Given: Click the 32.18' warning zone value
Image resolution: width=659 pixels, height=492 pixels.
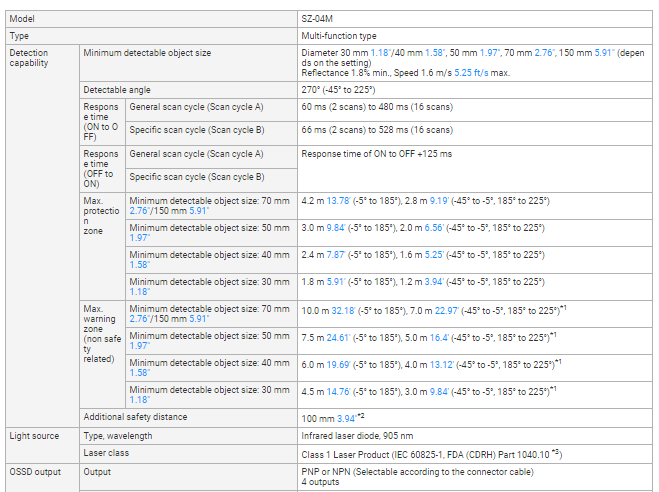Looking at the screenshot, I should pos(343,311).
